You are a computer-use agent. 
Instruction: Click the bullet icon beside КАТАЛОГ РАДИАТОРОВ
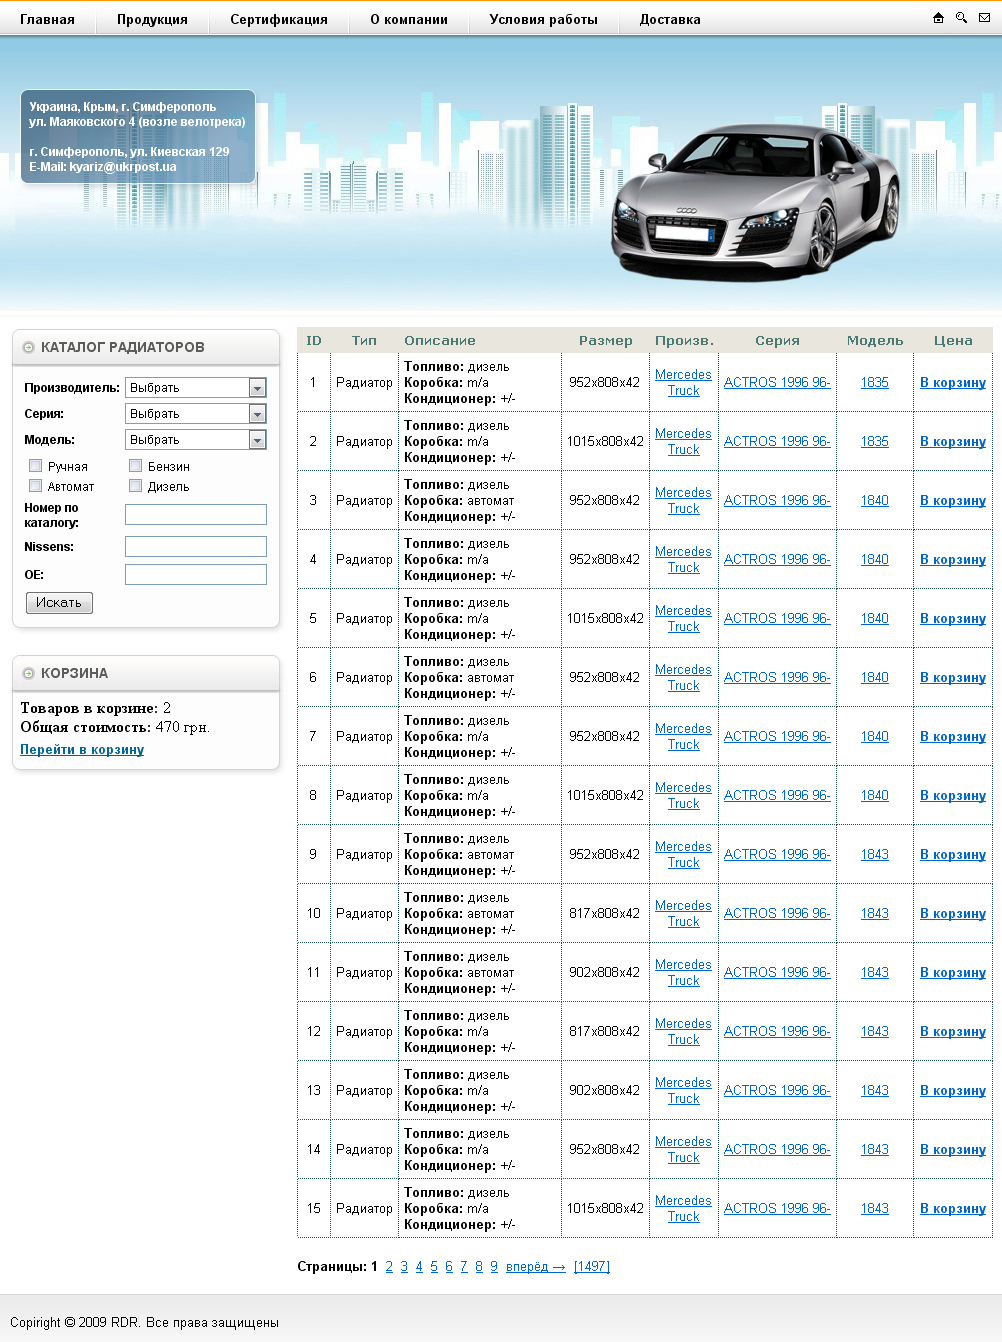pyautogui.click(x=28, y=347)
